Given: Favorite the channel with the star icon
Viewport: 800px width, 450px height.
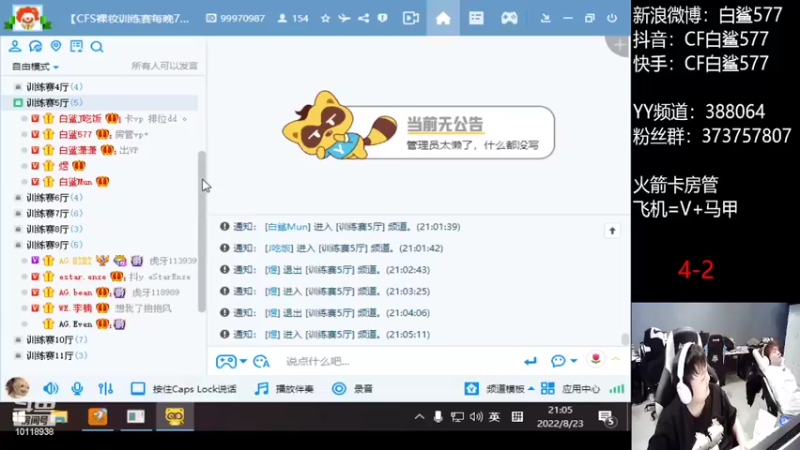Looking at the screenshot, I should [x=325, y=18].
